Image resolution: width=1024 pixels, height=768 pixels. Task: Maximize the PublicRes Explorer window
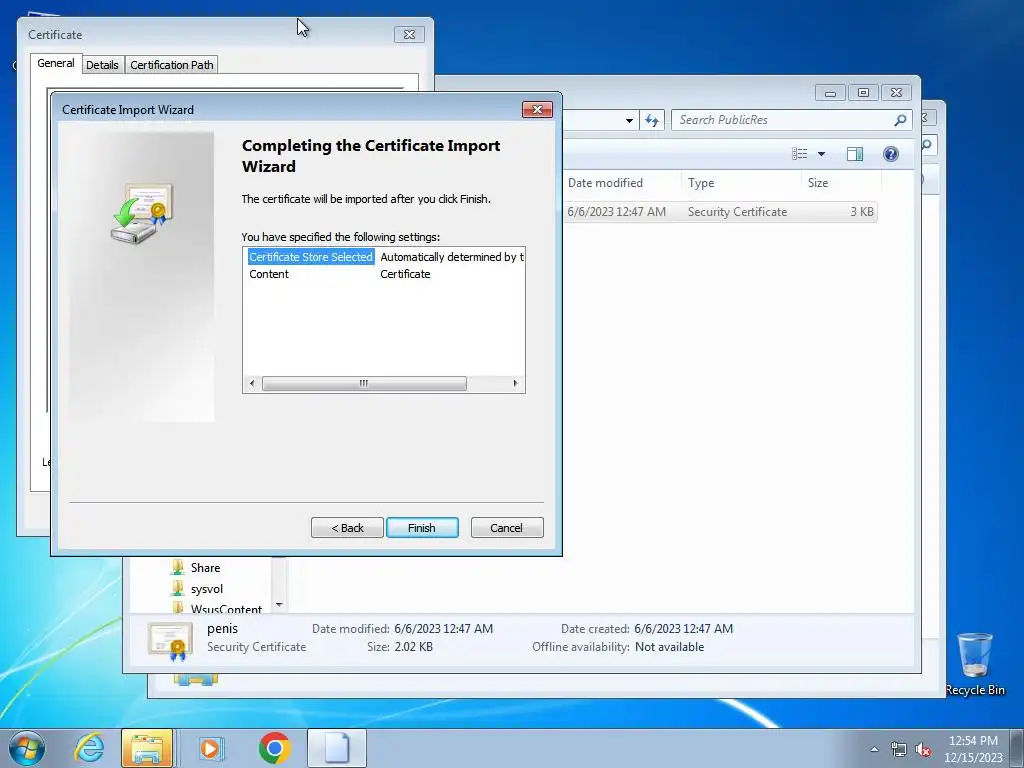click(863, 93)
